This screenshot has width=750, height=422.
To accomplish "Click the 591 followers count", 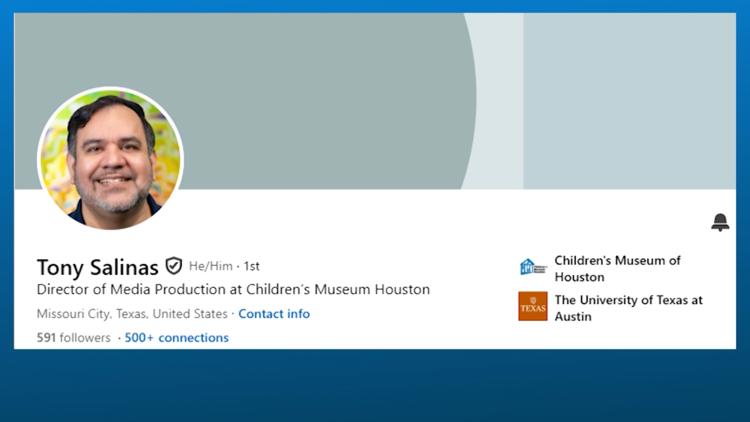I will [x=73, y=338].
